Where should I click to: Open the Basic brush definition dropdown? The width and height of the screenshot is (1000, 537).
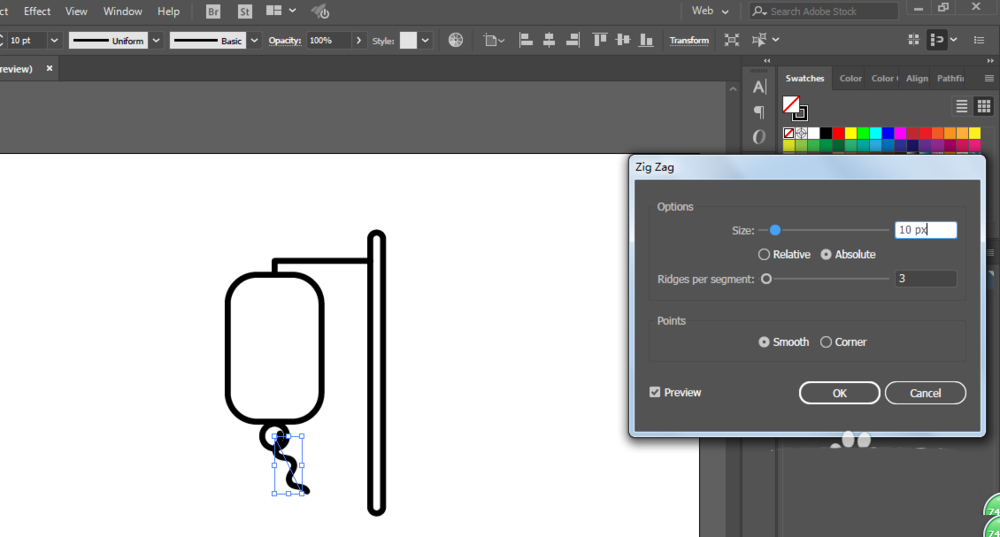click(x=254, y=41)
